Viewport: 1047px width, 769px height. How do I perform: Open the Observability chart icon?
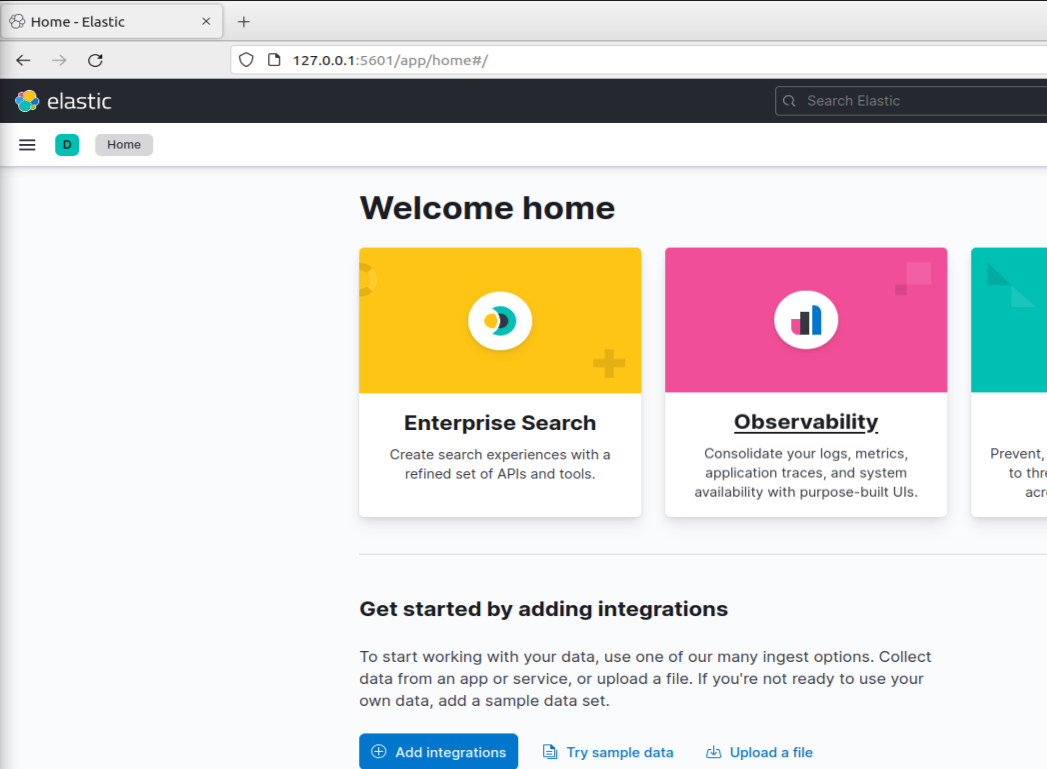(806, 320)
